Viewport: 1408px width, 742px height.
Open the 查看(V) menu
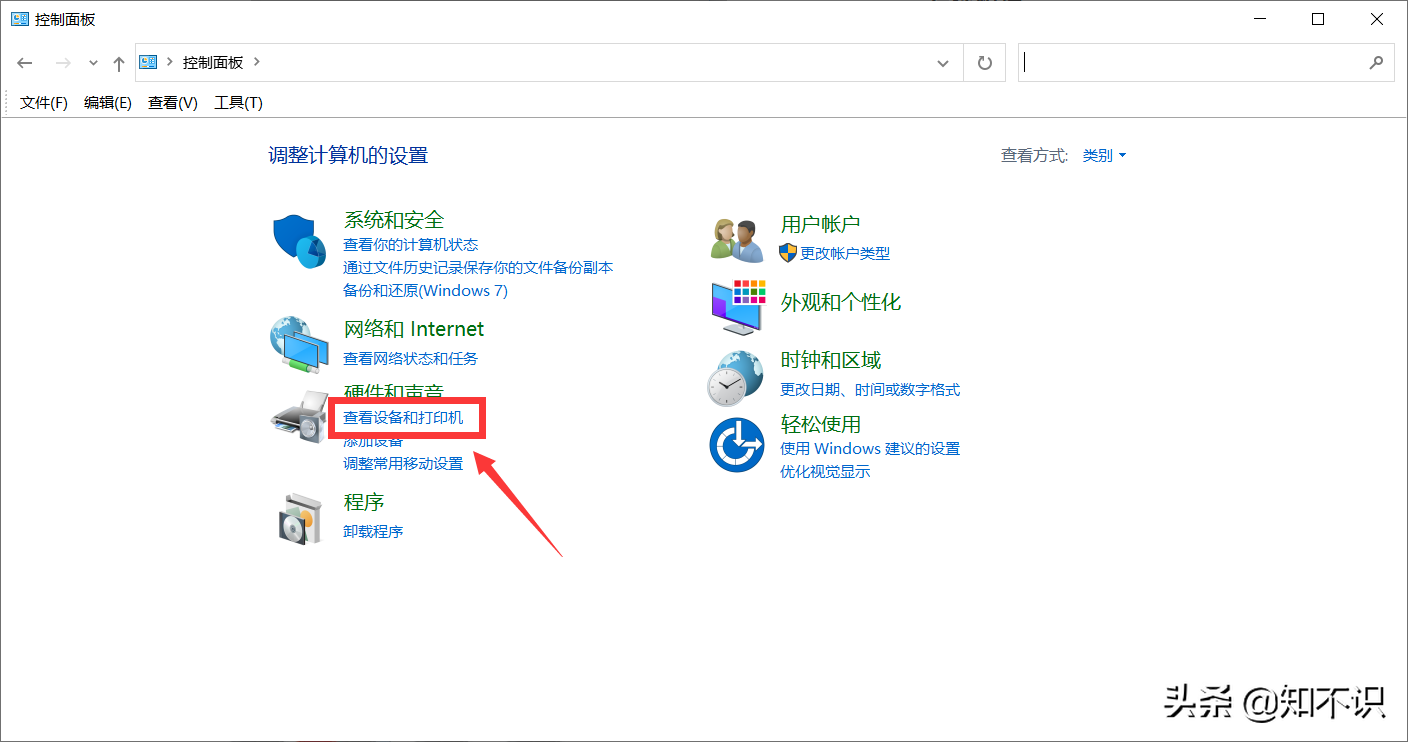[171, 102]
